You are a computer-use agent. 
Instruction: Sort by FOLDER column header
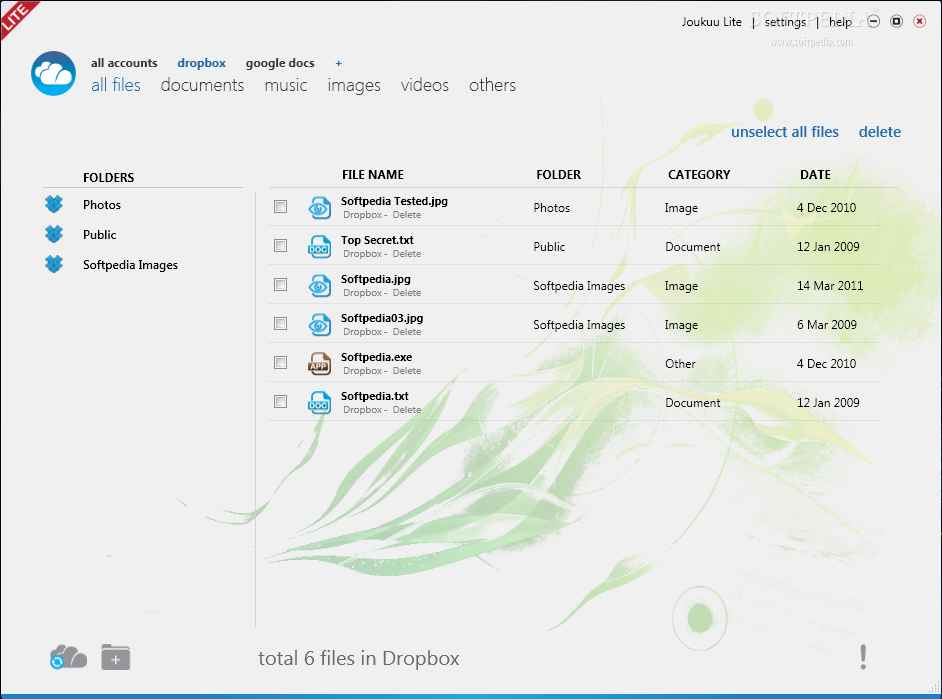pyautogui.click(x=559, y=175)
